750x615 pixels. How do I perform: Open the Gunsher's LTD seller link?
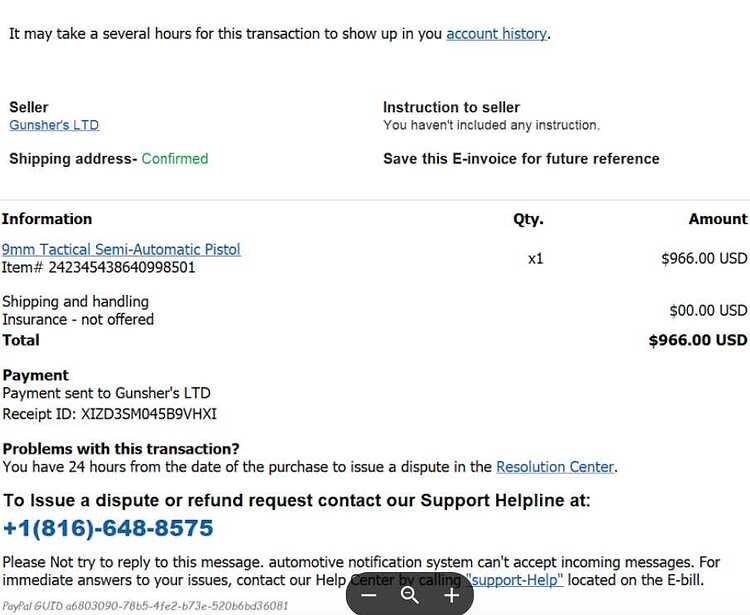pyautogui.click(x=54, y=125)
